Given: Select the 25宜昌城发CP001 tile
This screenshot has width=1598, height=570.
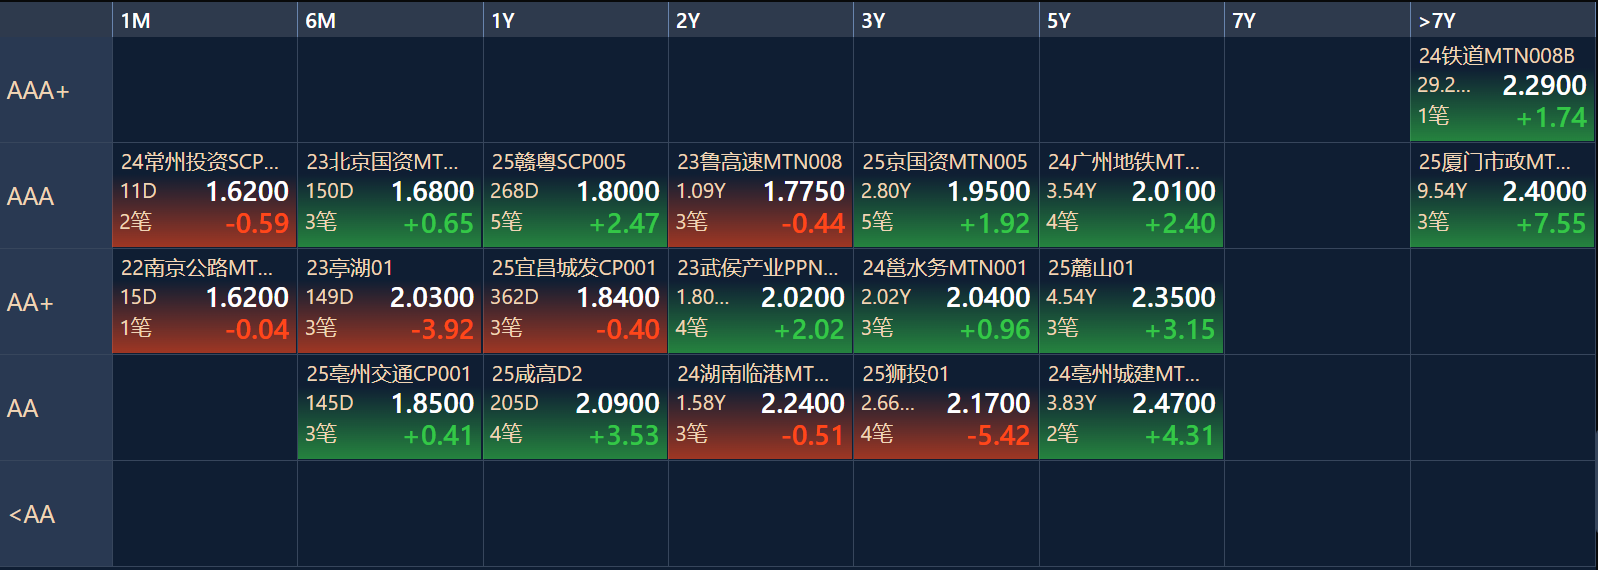Looking at the screenshot, I should (575, 301).
